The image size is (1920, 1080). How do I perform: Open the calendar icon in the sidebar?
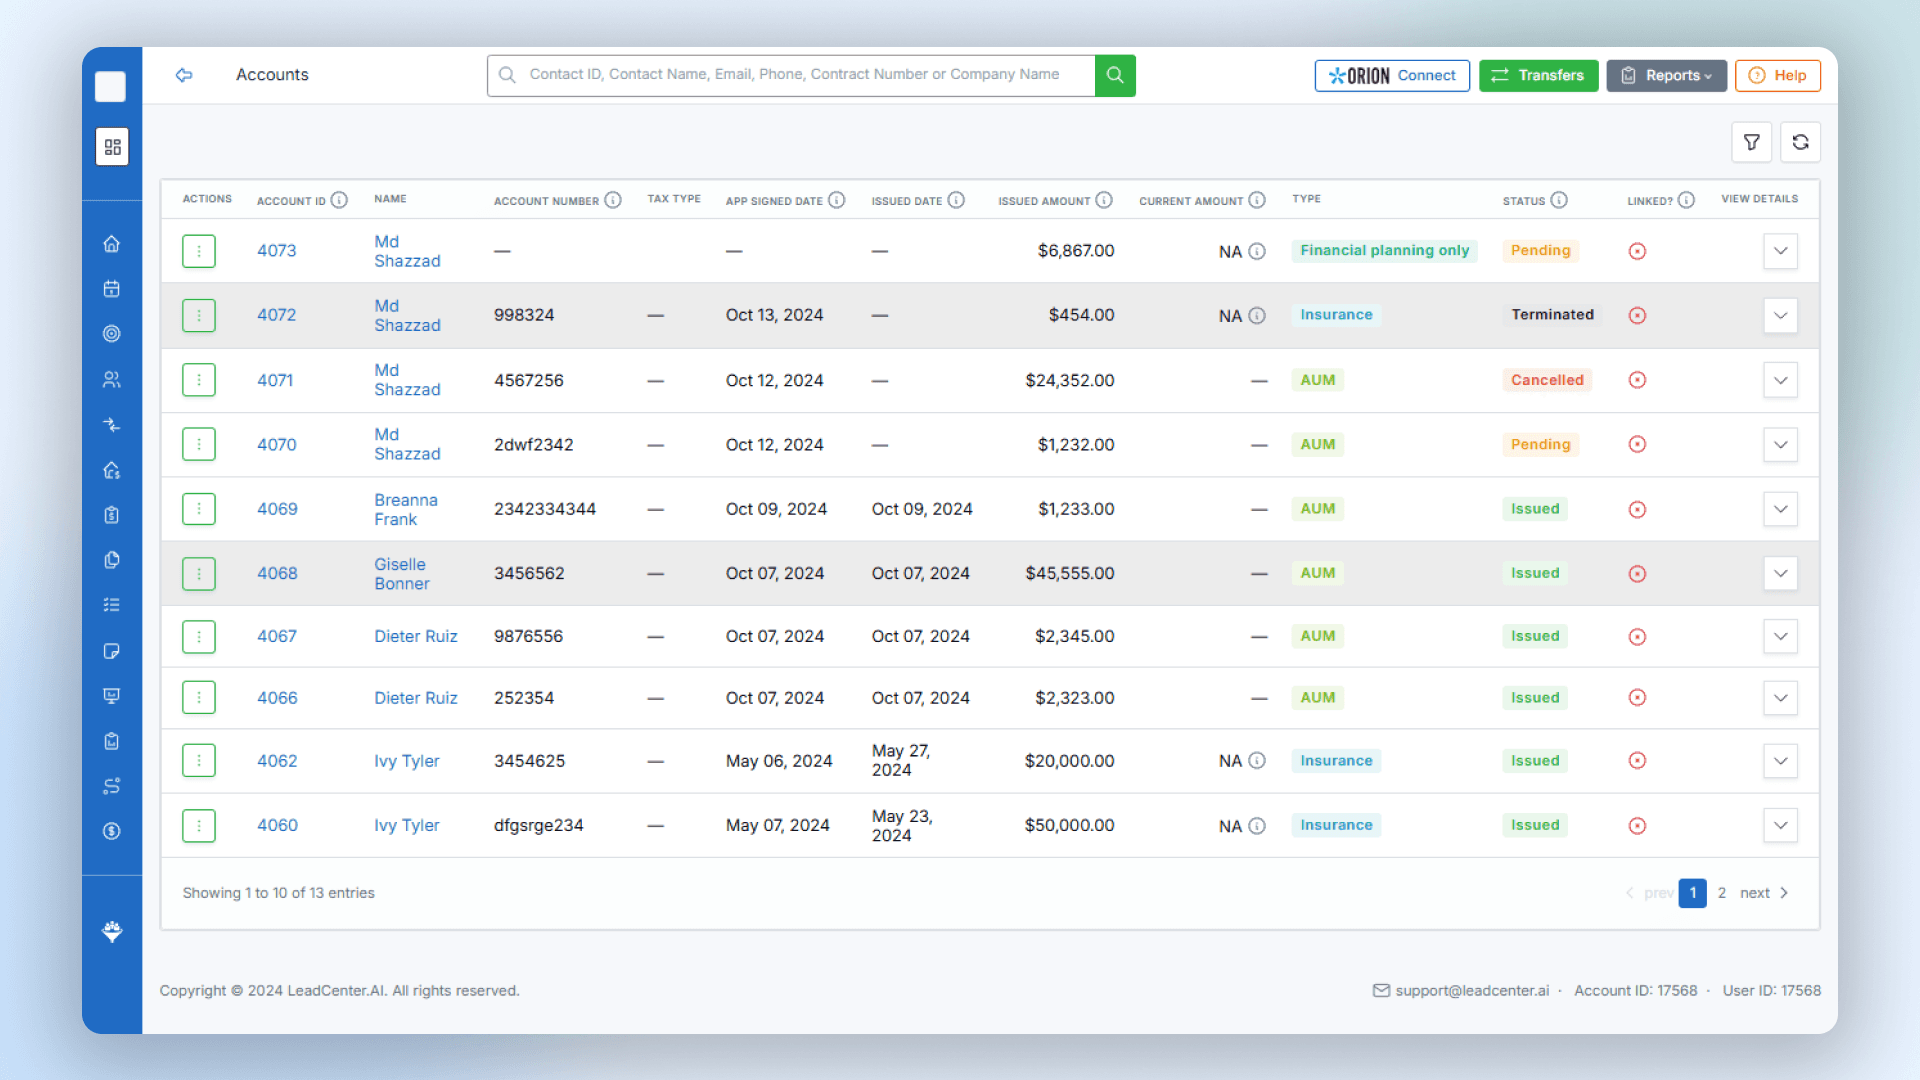112,289
